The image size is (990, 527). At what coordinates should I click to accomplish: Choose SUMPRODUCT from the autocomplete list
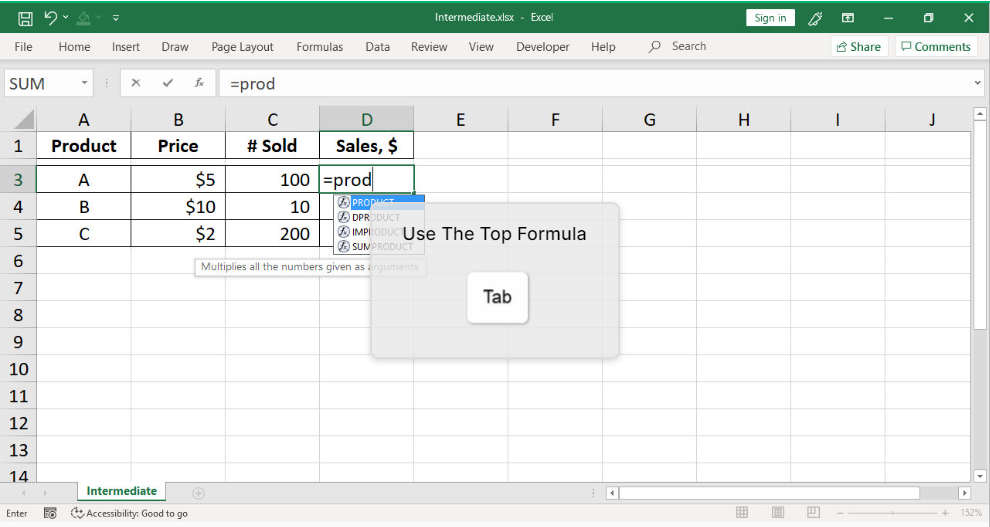point(379,246)
